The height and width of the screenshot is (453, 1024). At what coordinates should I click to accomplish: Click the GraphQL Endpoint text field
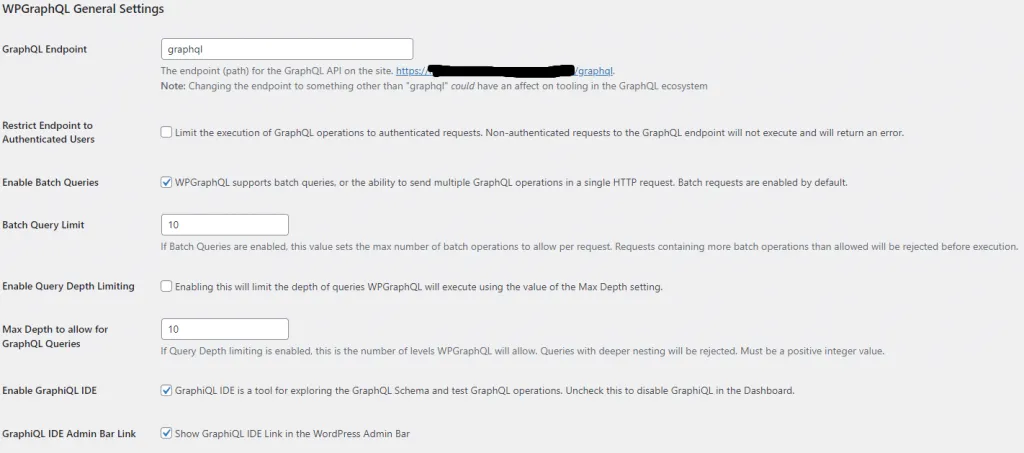point(287,49)
